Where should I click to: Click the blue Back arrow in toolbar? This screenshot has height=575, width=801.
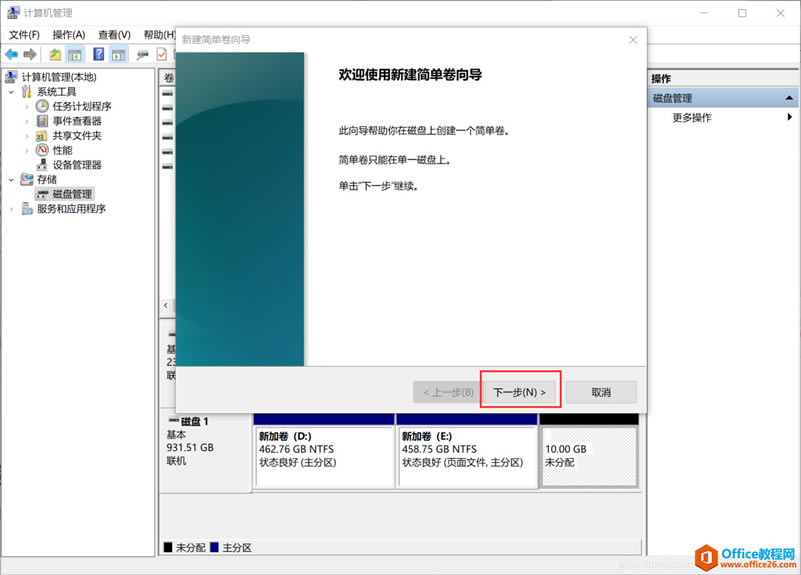tap(11, 54)
